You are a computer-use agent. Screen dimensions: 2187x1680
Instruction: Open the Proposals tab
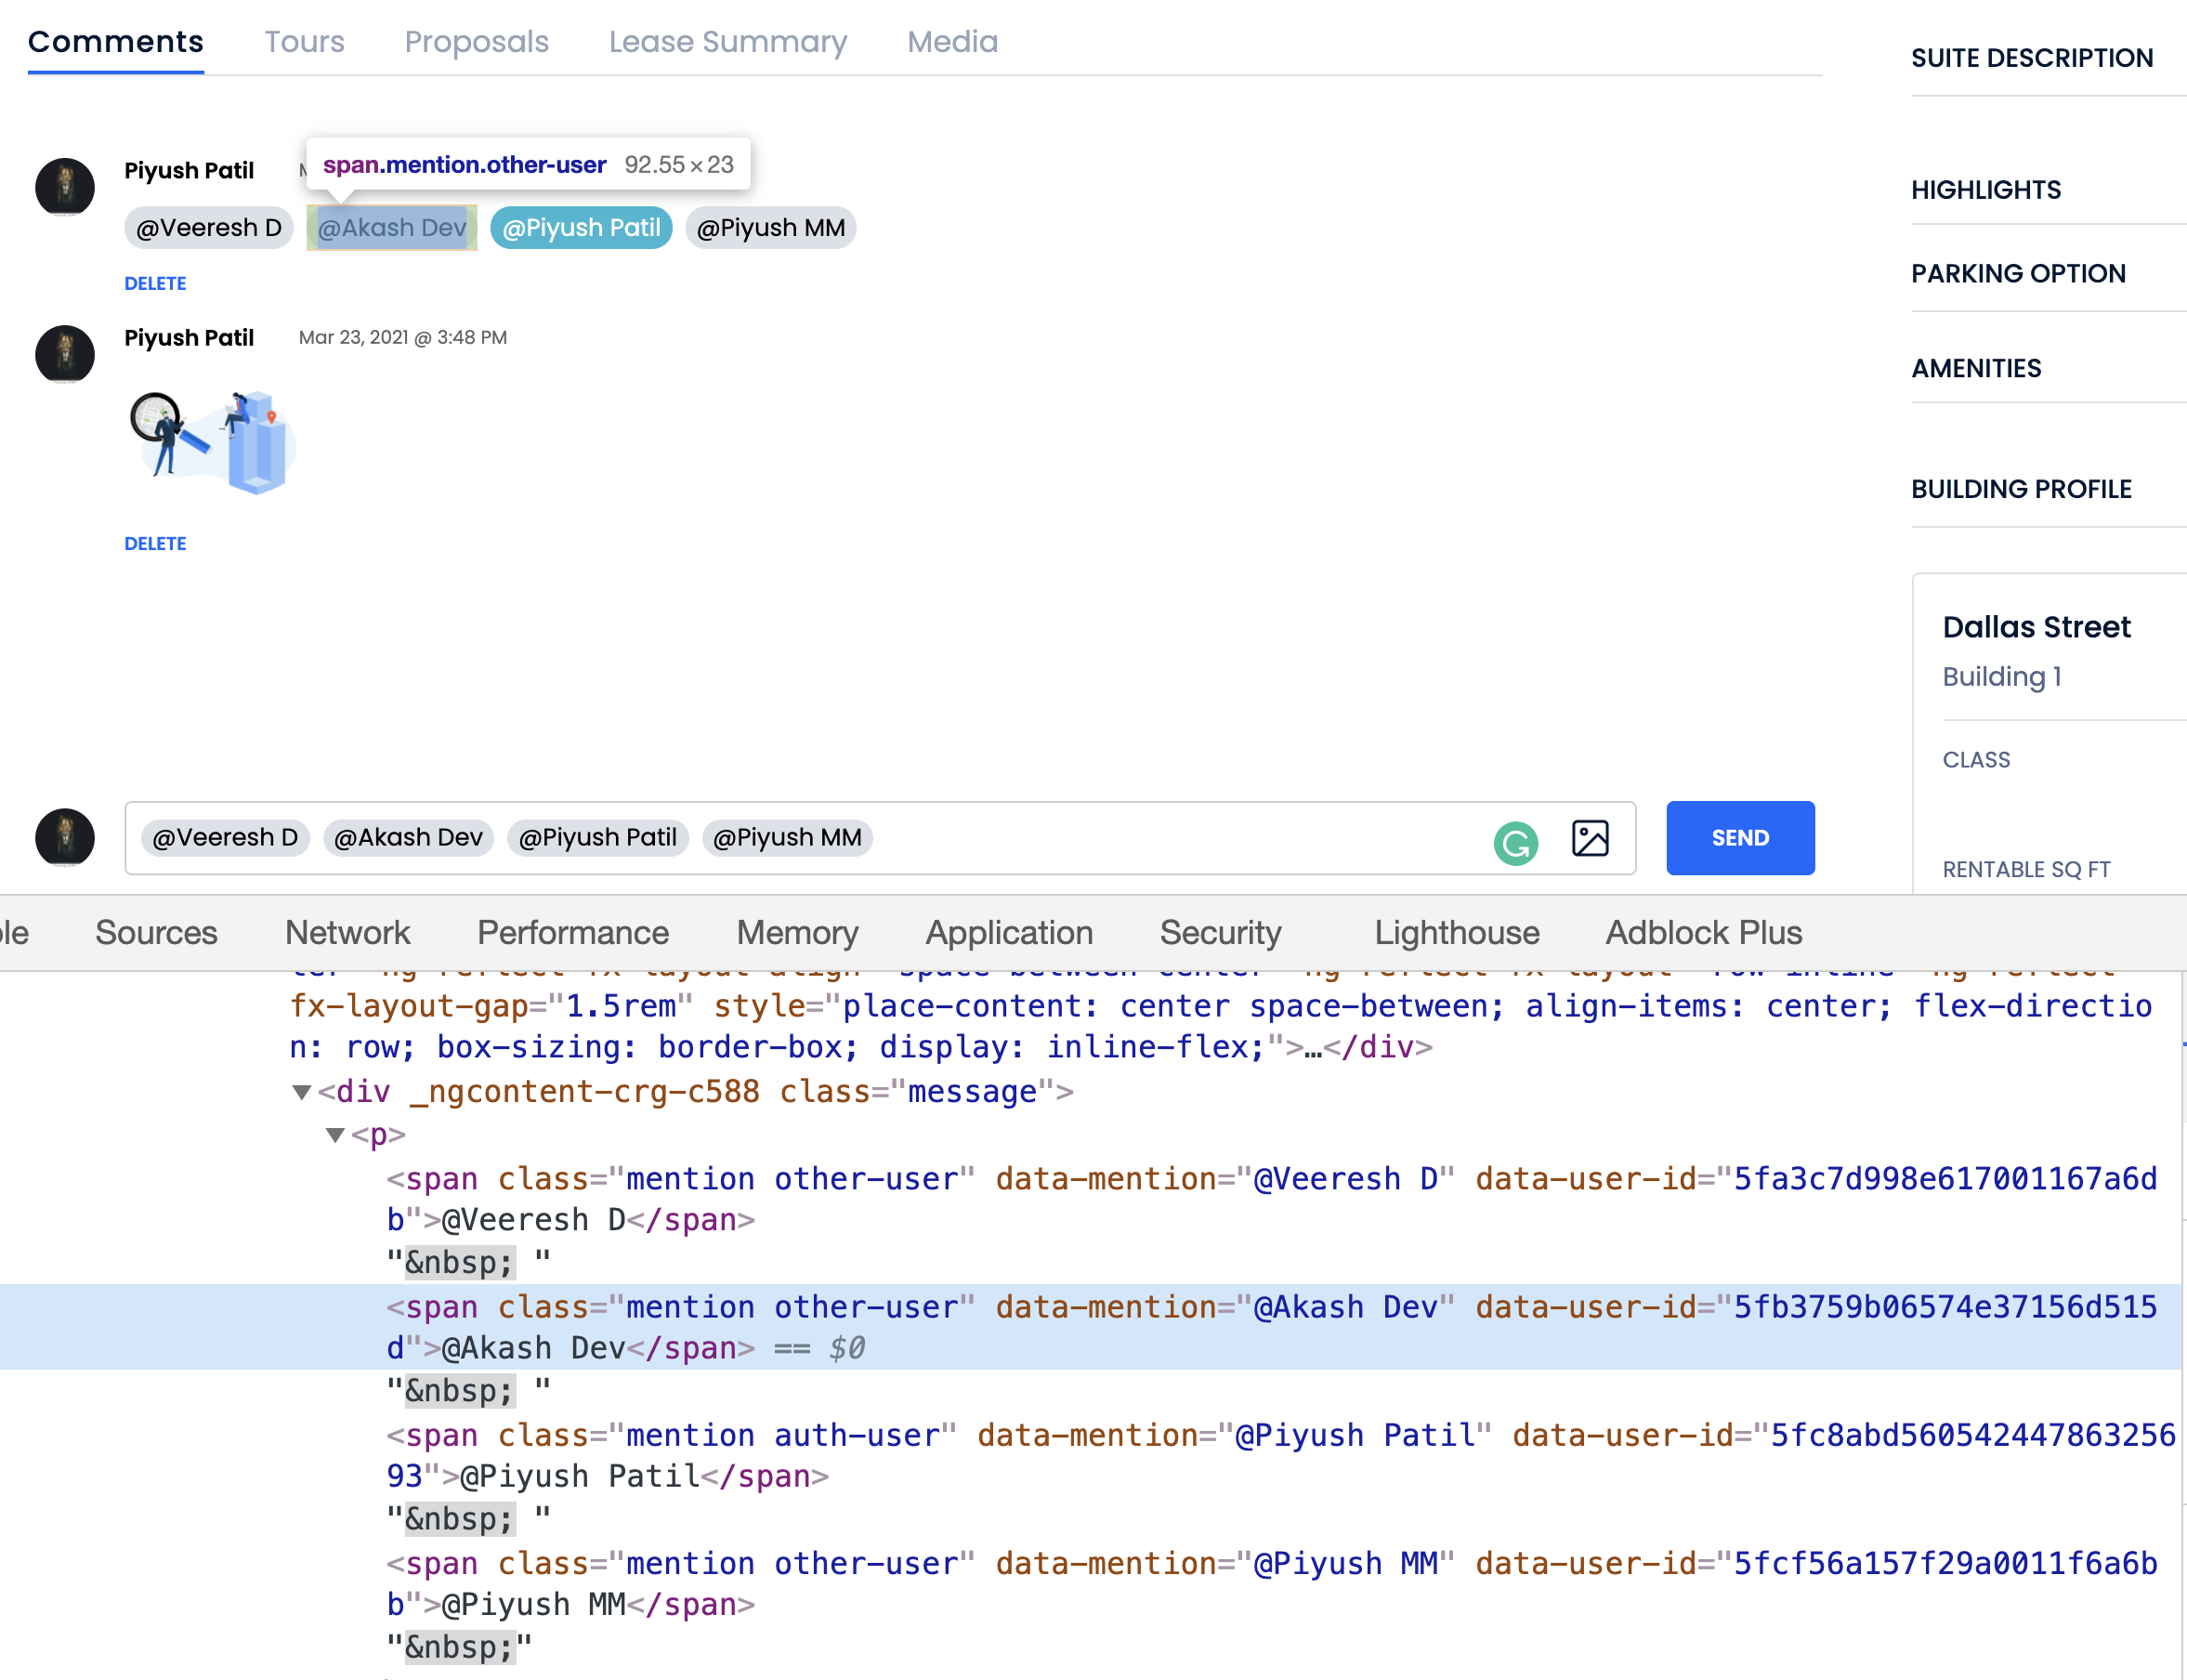[477, 42]
